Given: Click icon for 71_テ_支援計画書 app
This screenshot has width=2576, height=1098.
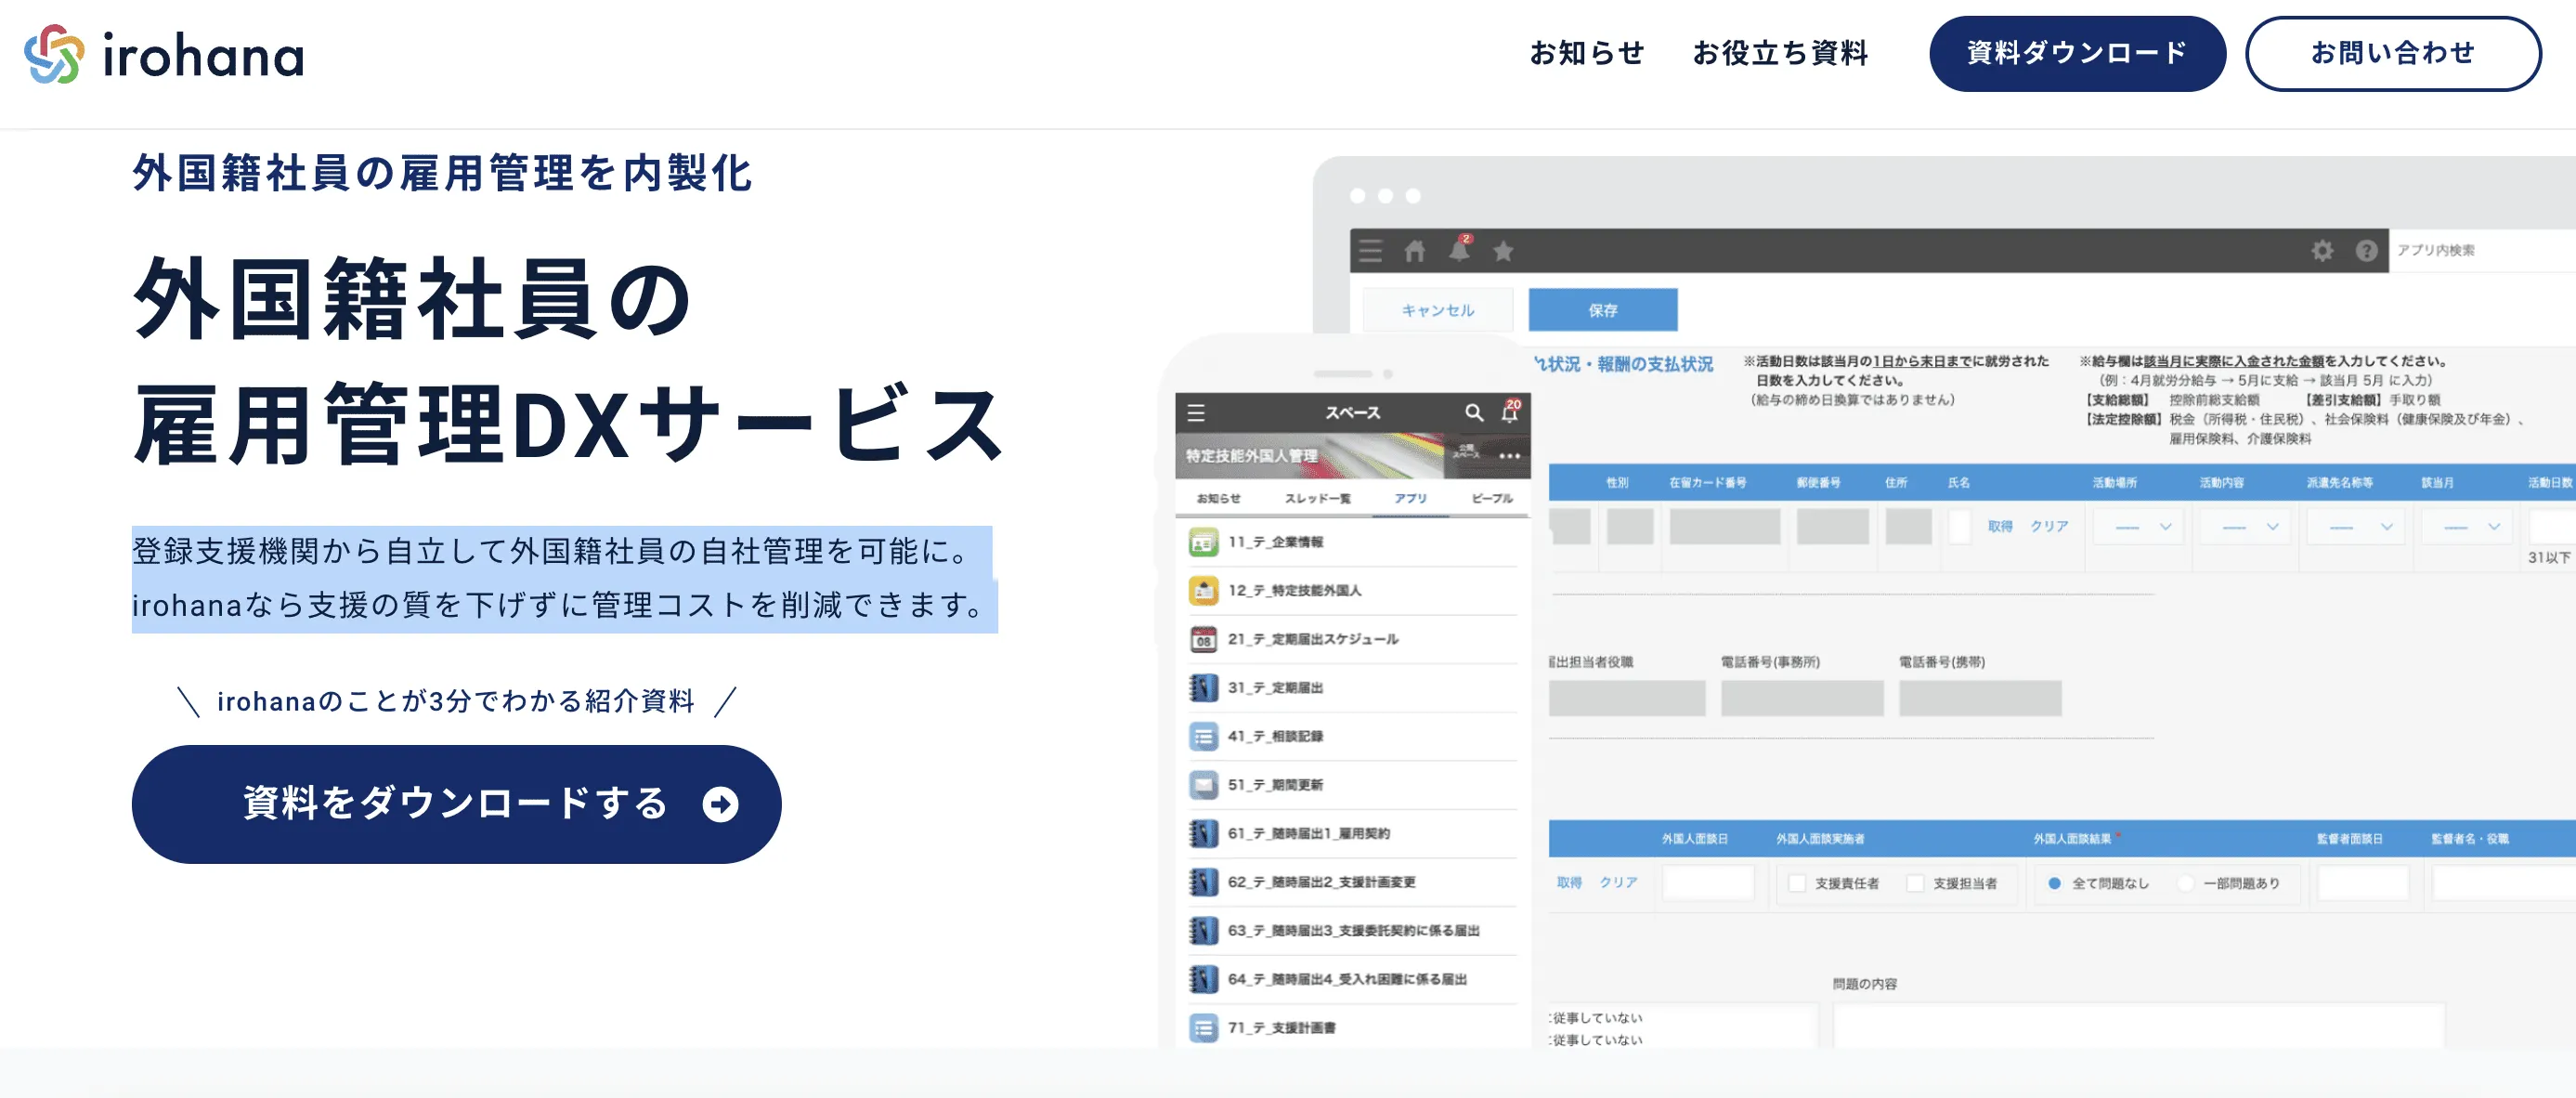Looking at the screenshot, I should 1203,1028.
